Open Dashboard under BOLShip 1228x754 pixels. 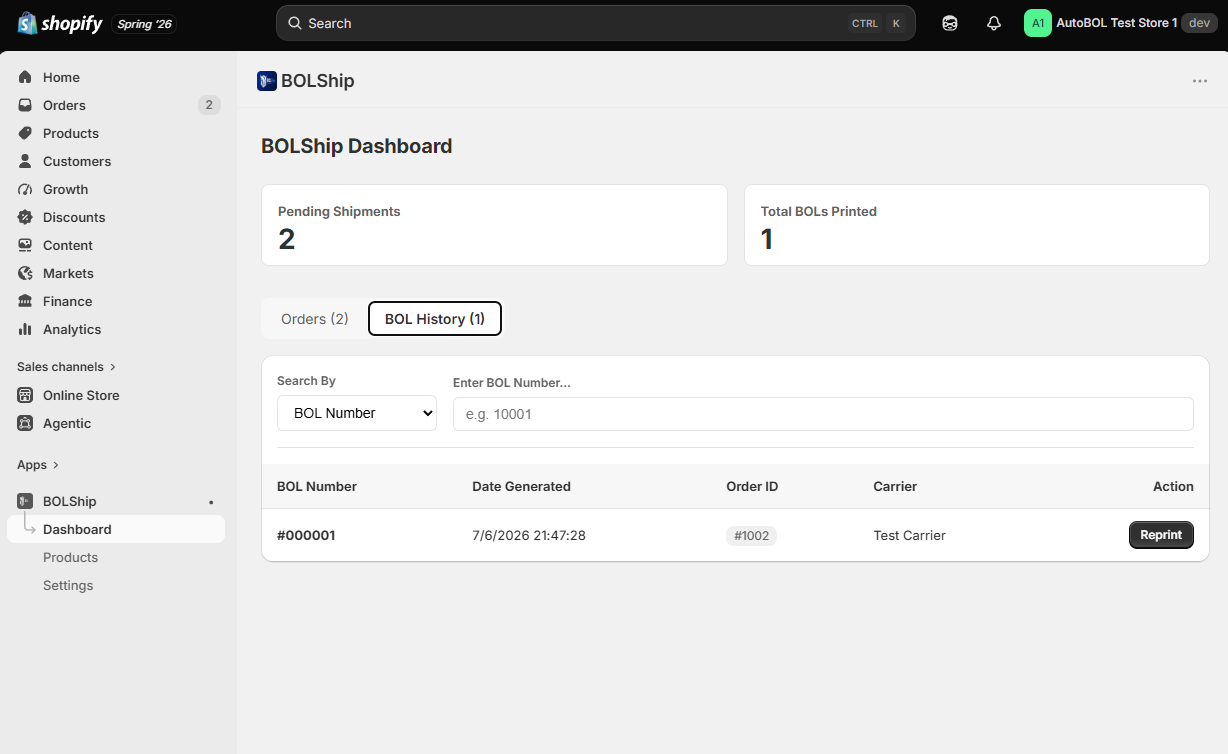point(116,529)
